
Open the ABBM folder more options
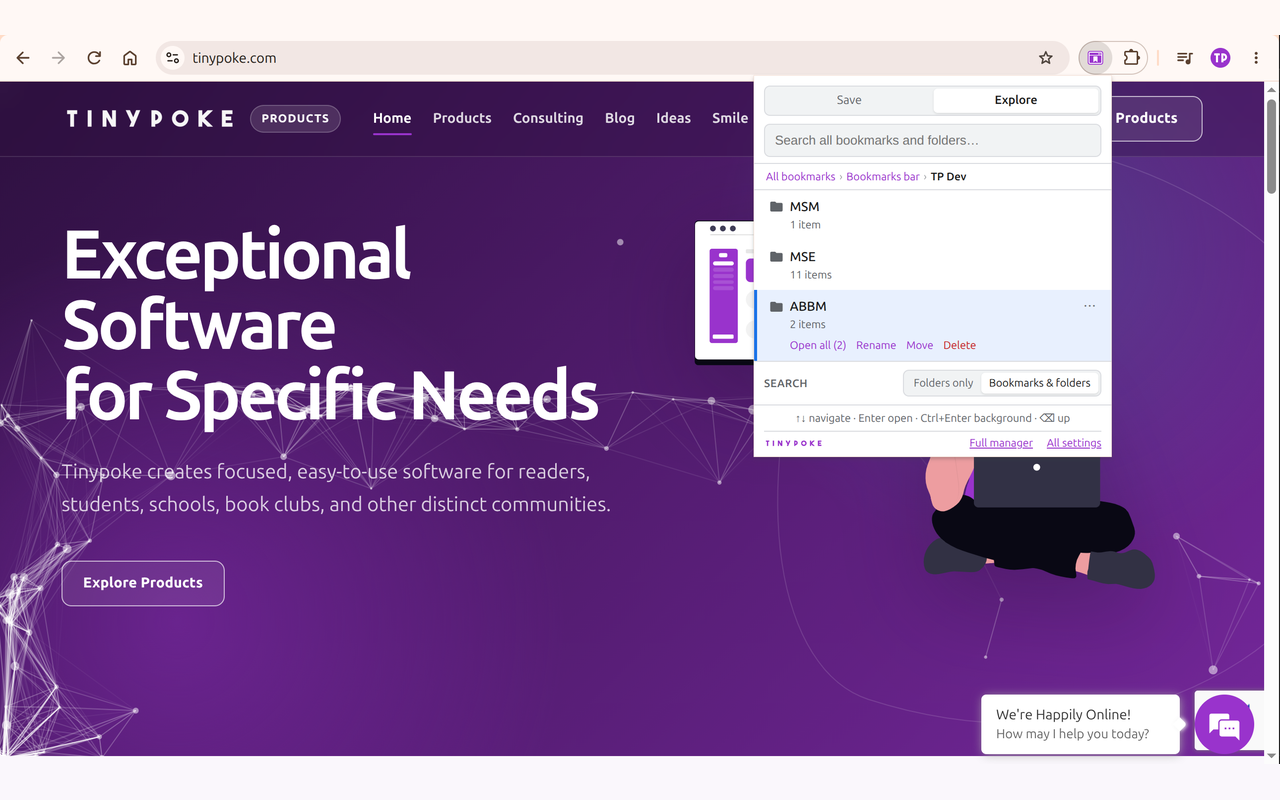1089,306
